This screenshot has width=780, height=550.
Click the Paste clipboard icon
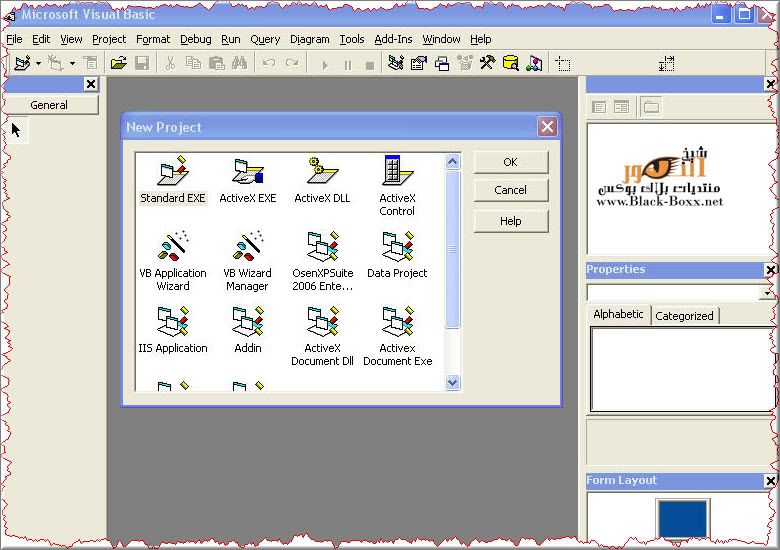click(x=216, y=63)
